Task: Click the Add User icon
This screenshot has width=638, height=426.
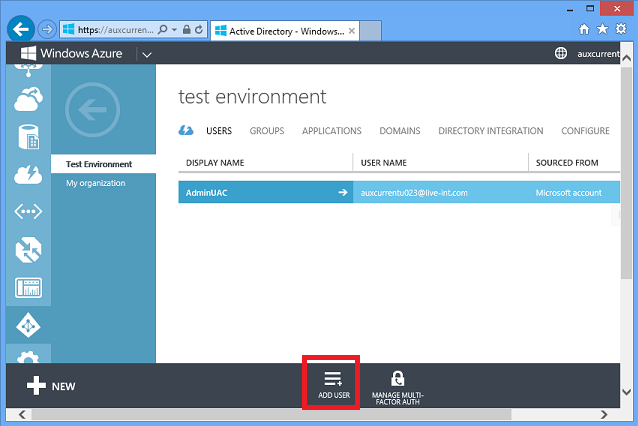Action: pos(333,378)
